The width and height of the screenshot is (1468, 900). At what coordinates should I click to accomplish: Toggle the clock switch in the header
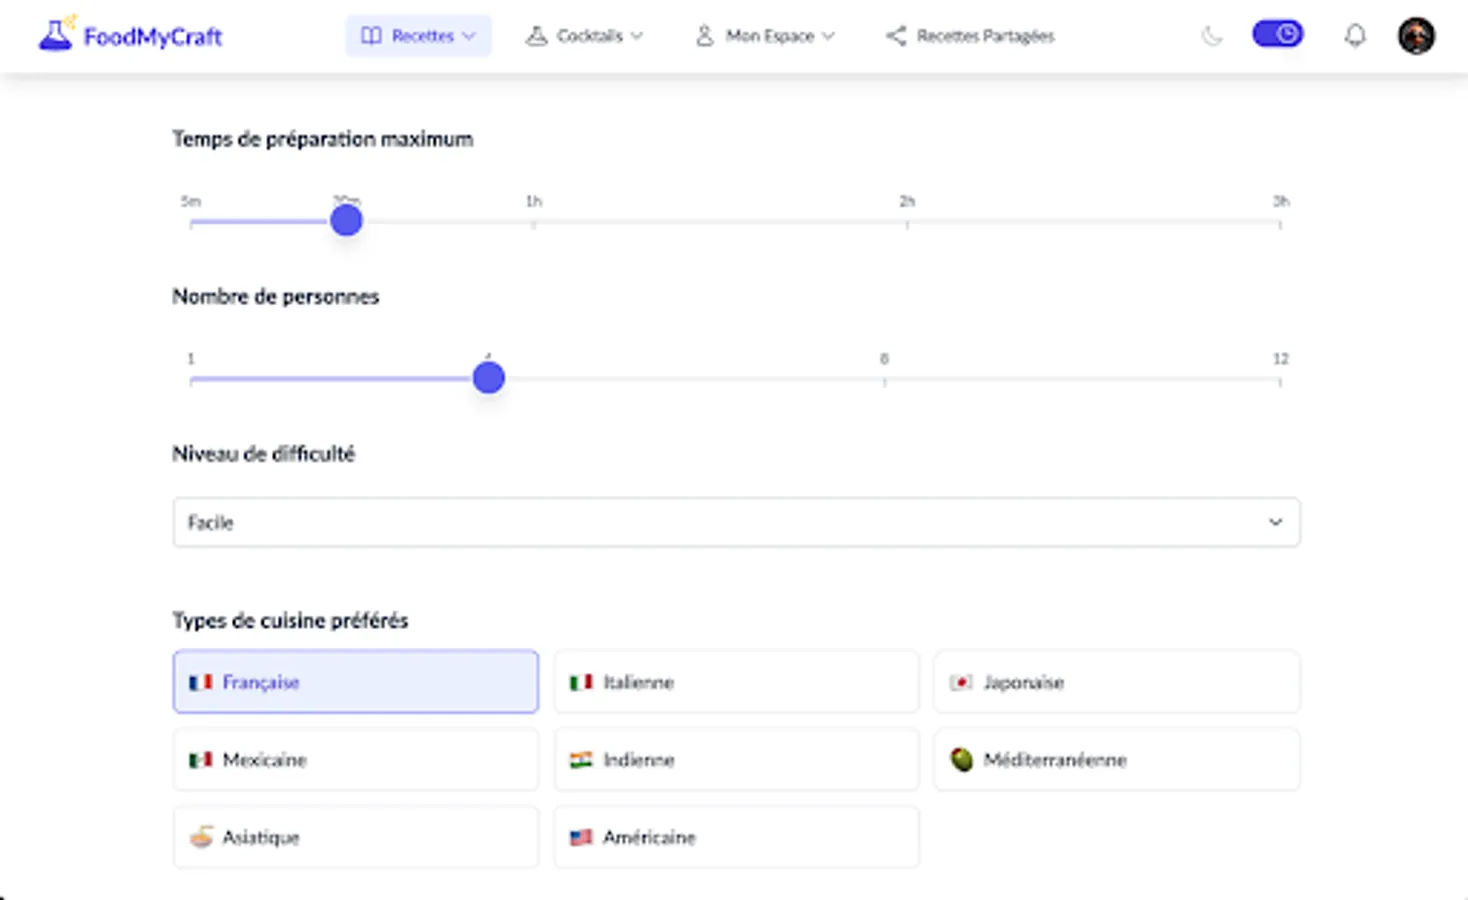coord(1278,33)
